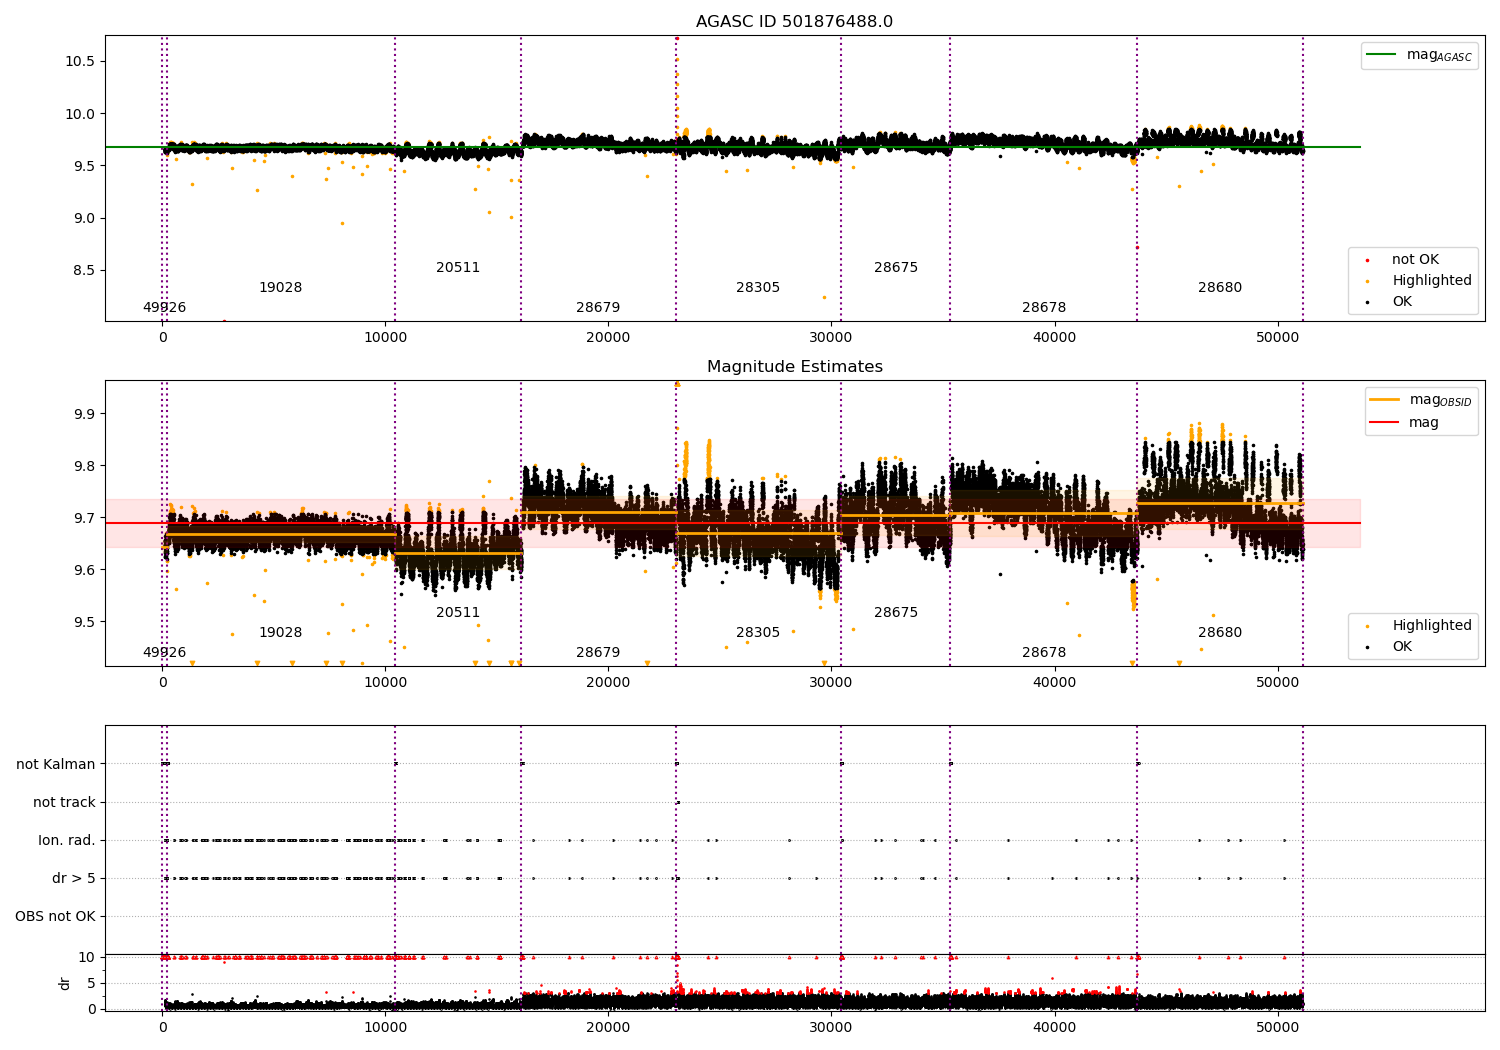This screenshot has height=1050, width=1500.
Task: Click the 10000 x-tick under the bottom plot
Action: [x=385, y=1028]
